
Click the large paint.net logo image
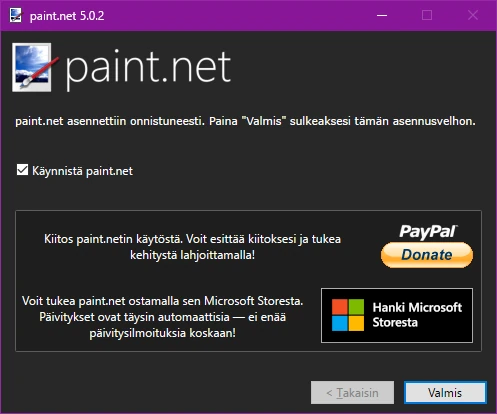coord(35,67)
